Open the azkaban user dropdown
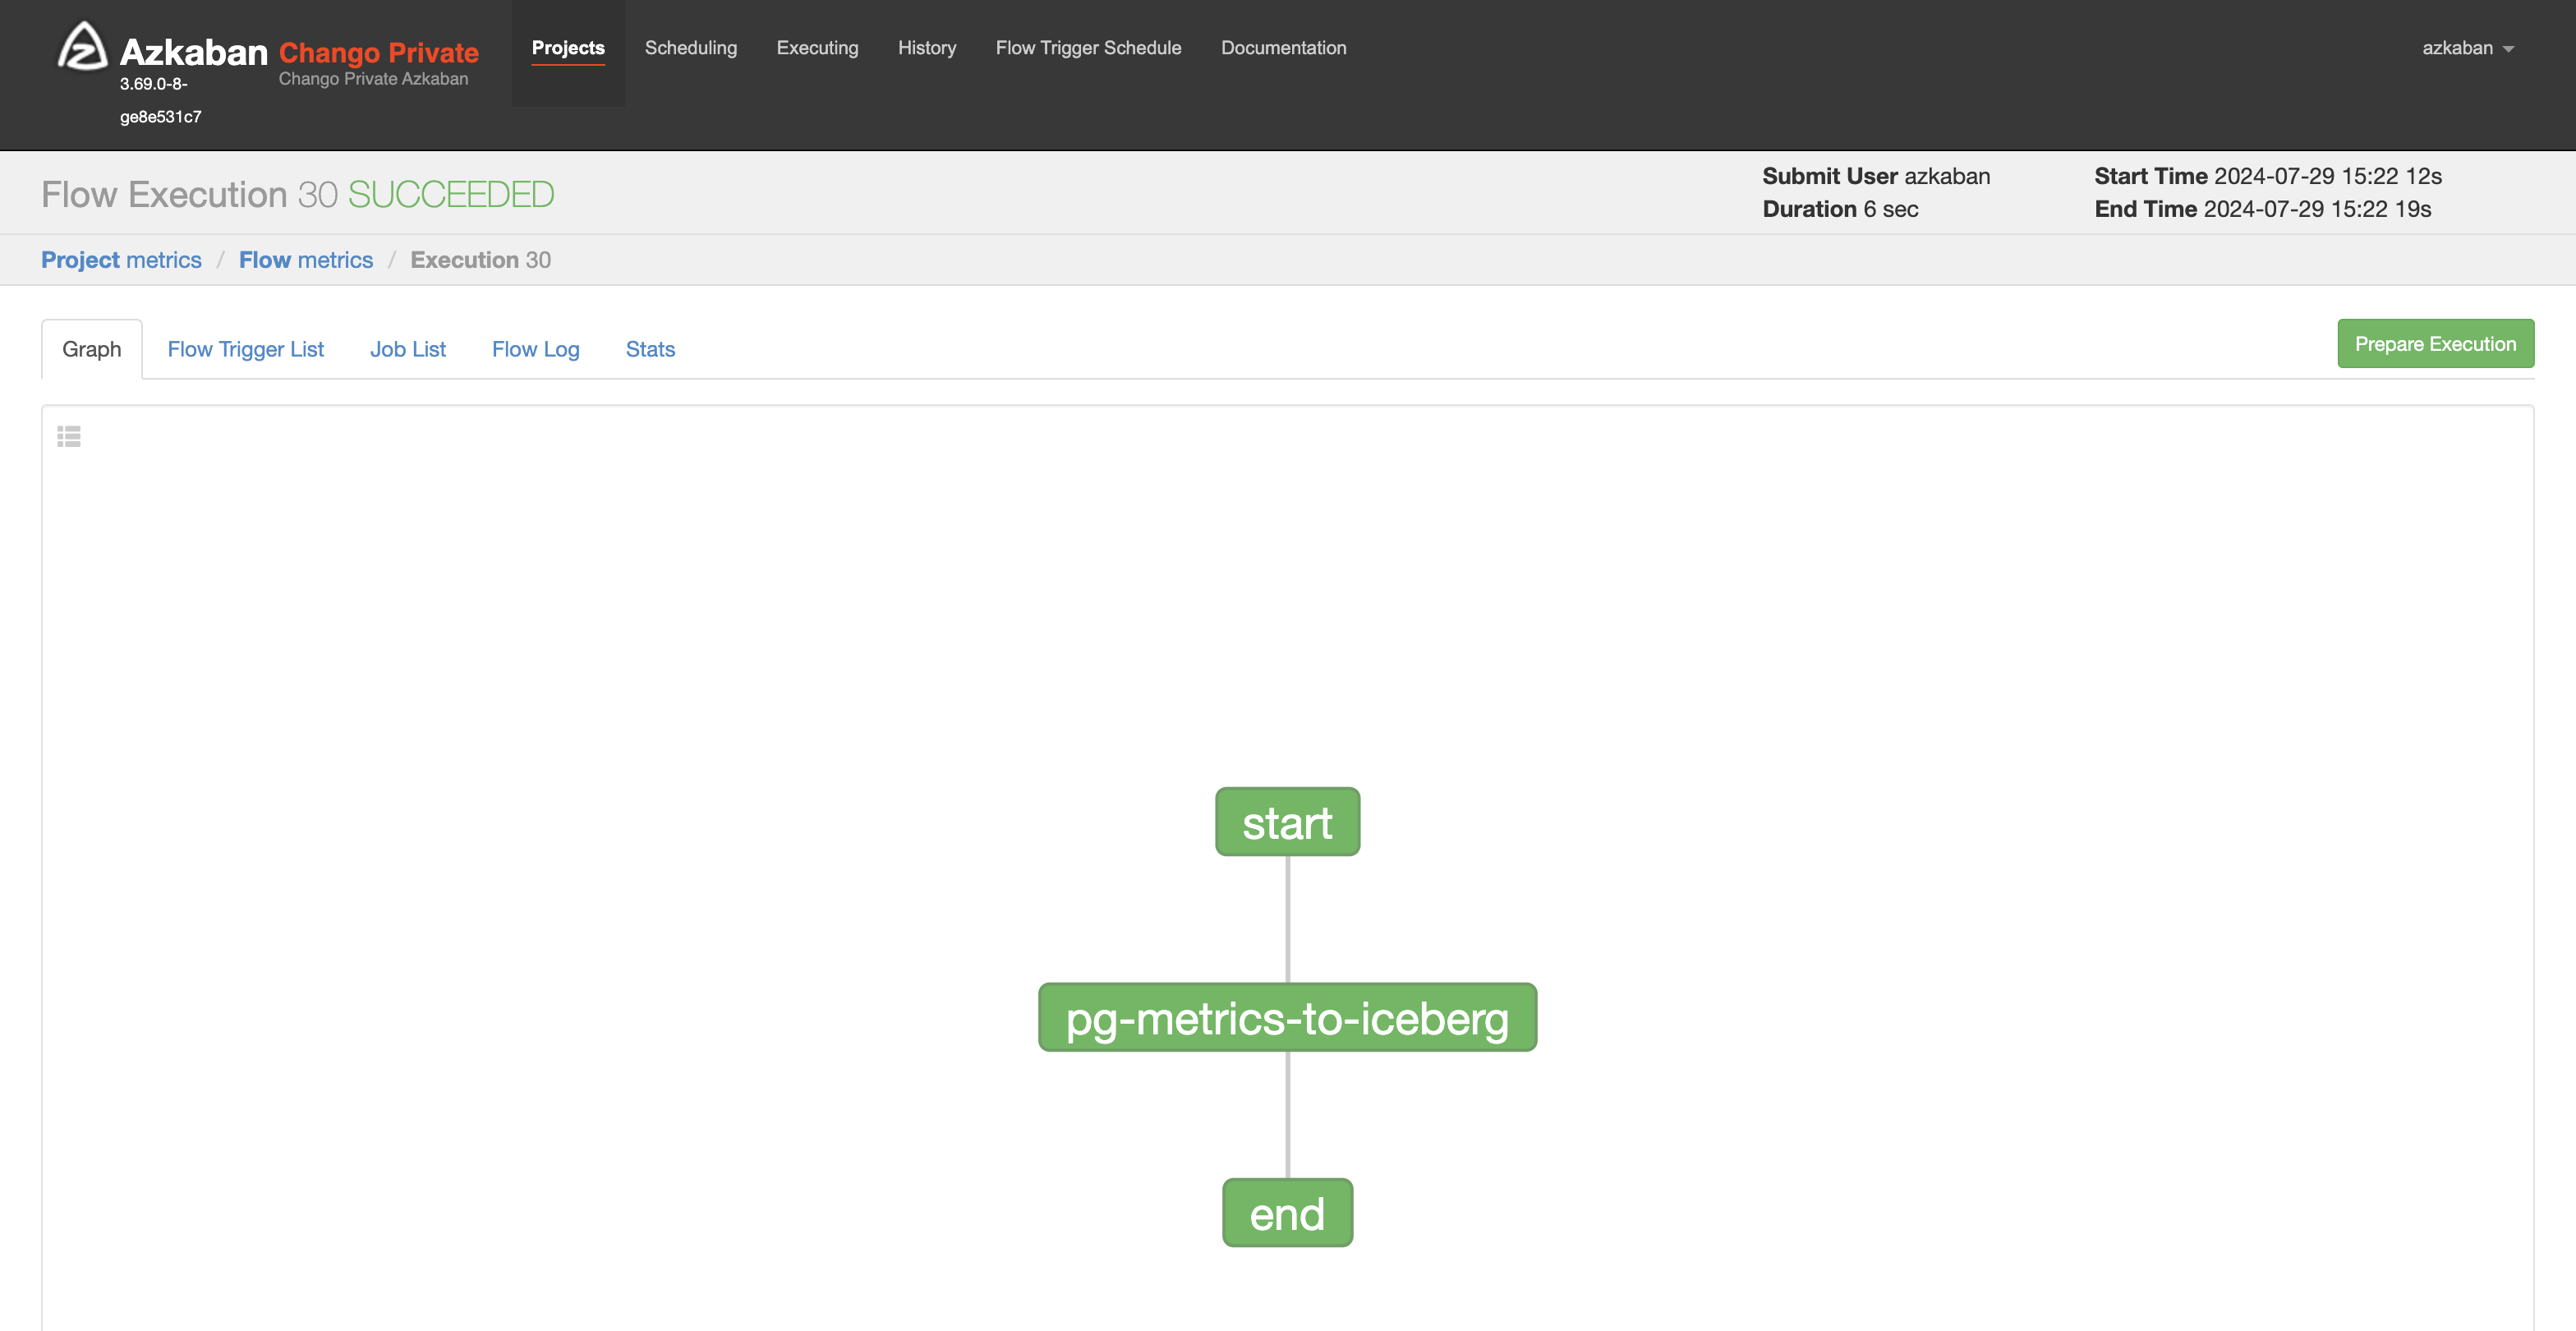The width and height of the screenshot is (2576, 1331). (2467, 48)
